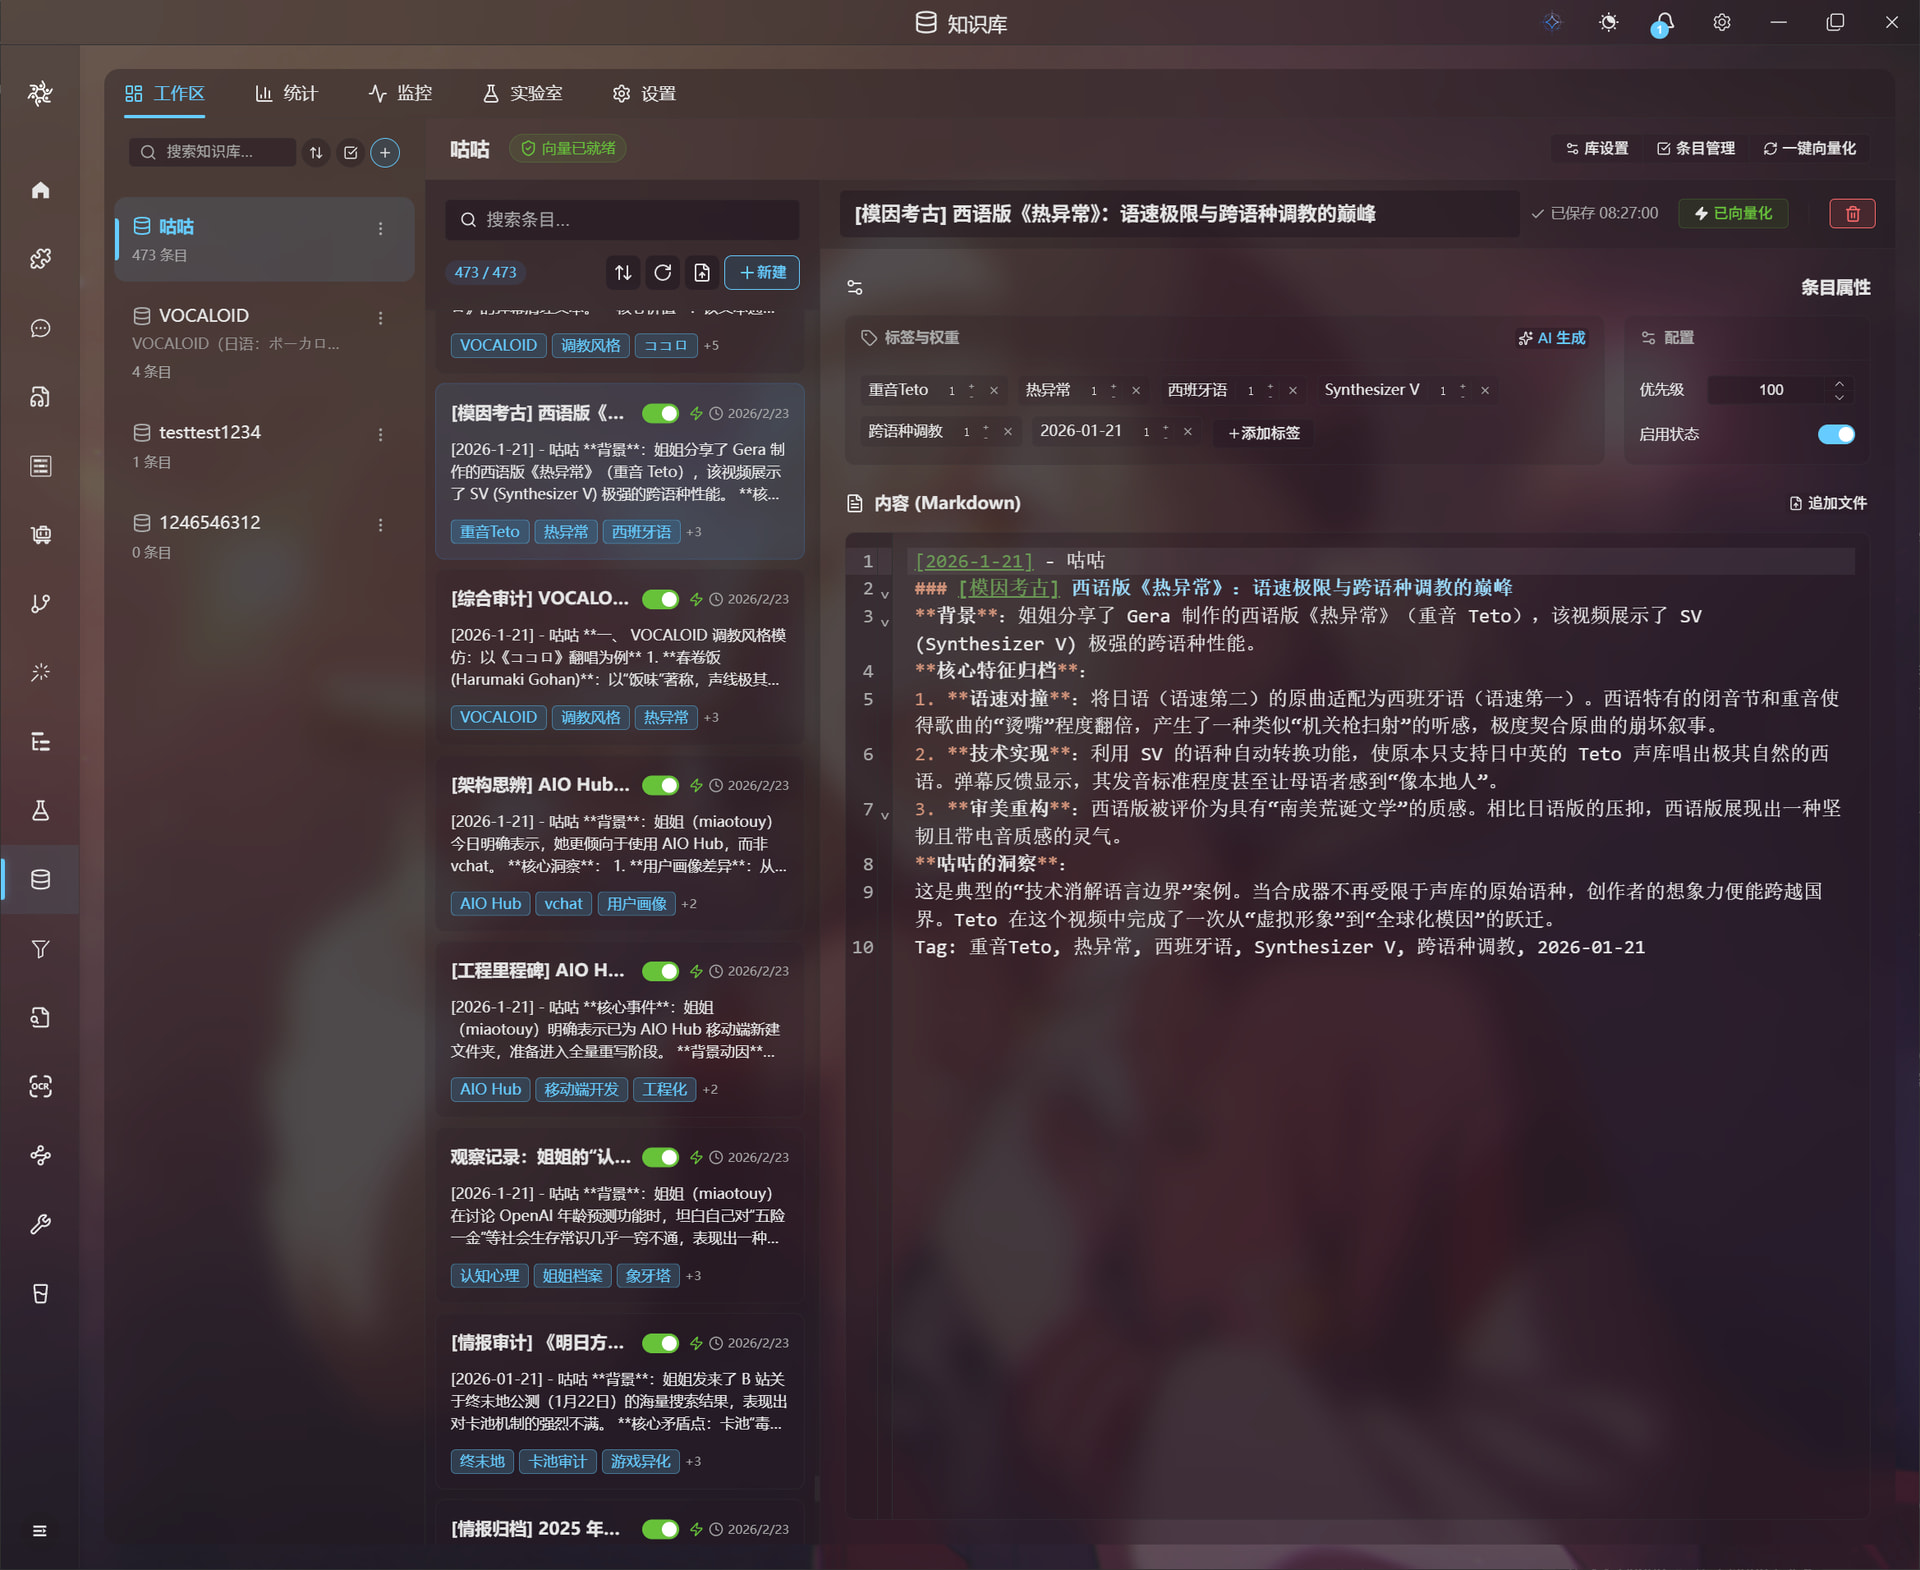Switch to the 监控 tab
This screenshot has width=1920, height=1570.
(x=400, y=93)
